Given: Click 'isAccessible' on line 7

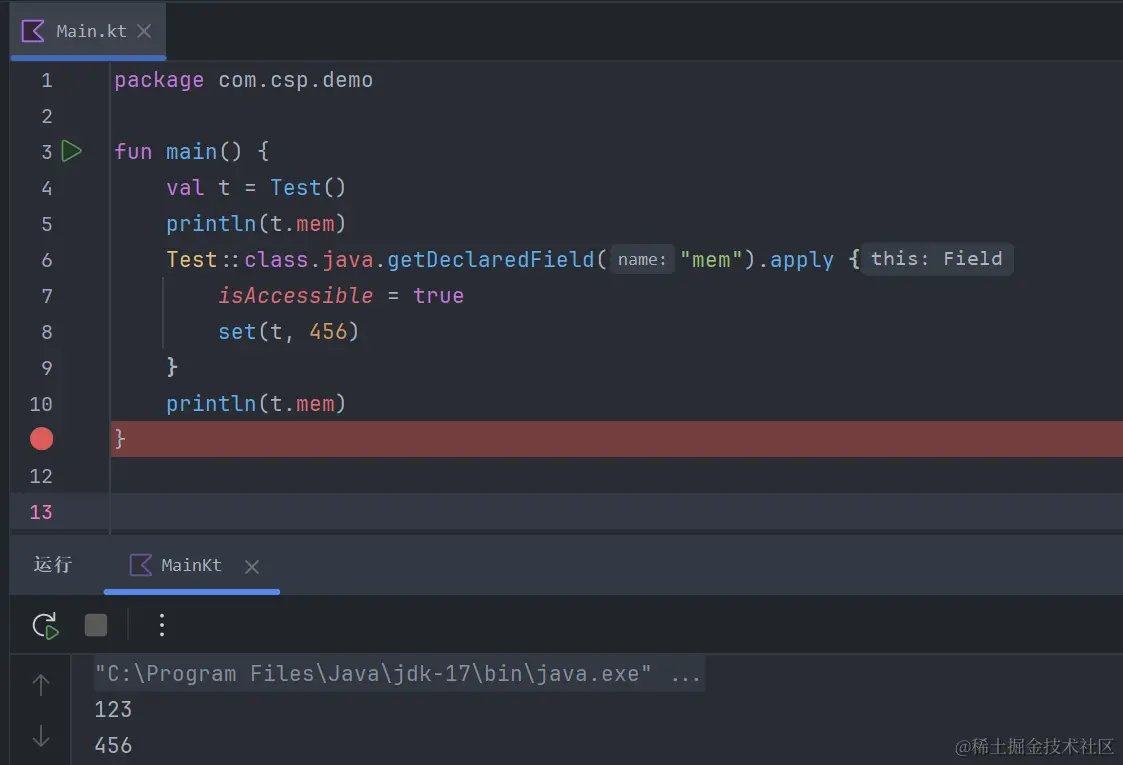Looking at the screenshot, I should click(x=295, y=295).
